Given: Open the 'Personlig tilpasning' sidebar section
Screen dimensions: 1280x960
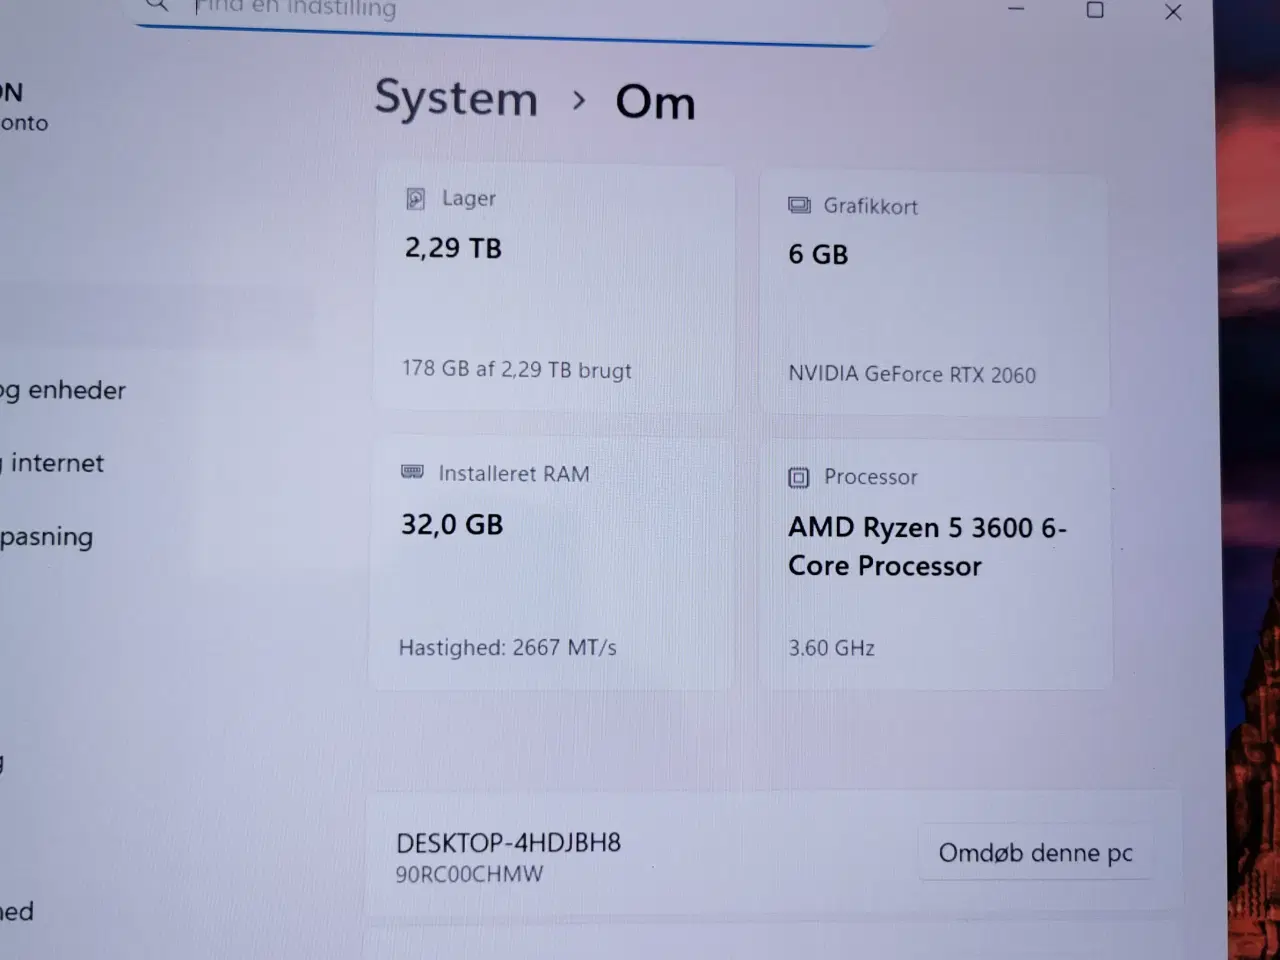Looking at the screenshot, I should [x=46, y=537].
